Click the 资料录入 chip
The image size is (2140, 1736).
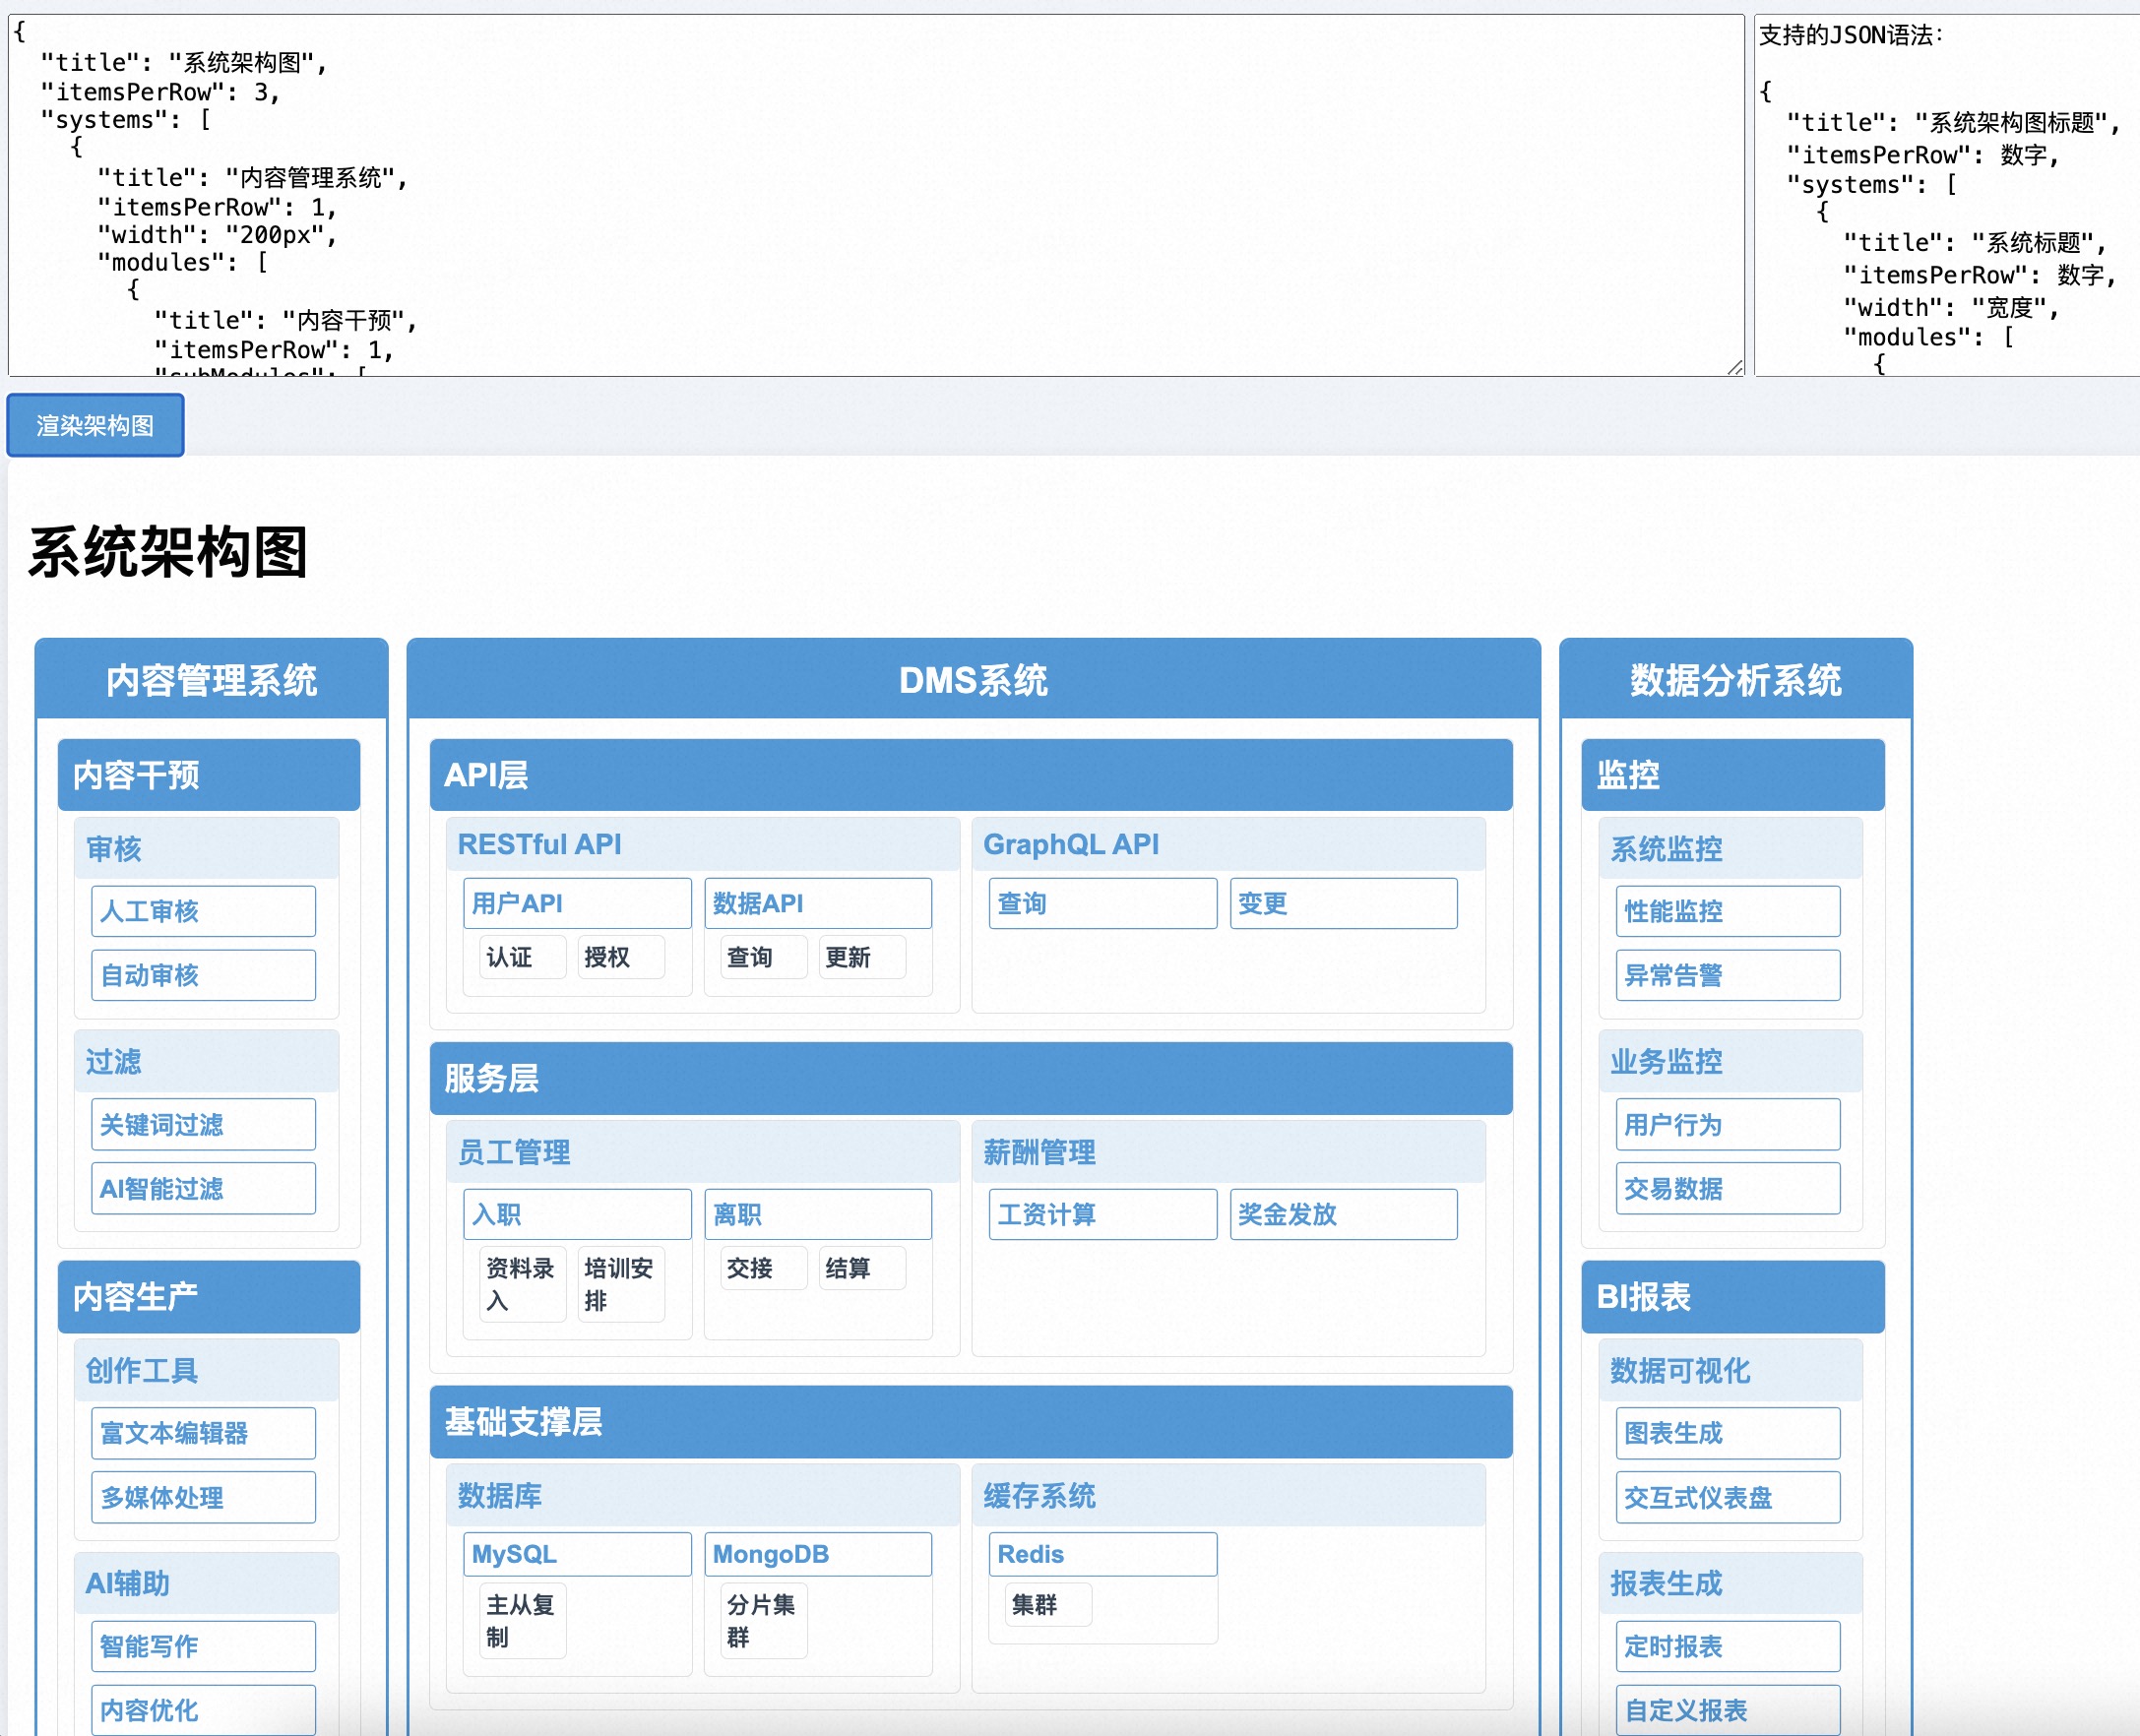[523, 1285]
